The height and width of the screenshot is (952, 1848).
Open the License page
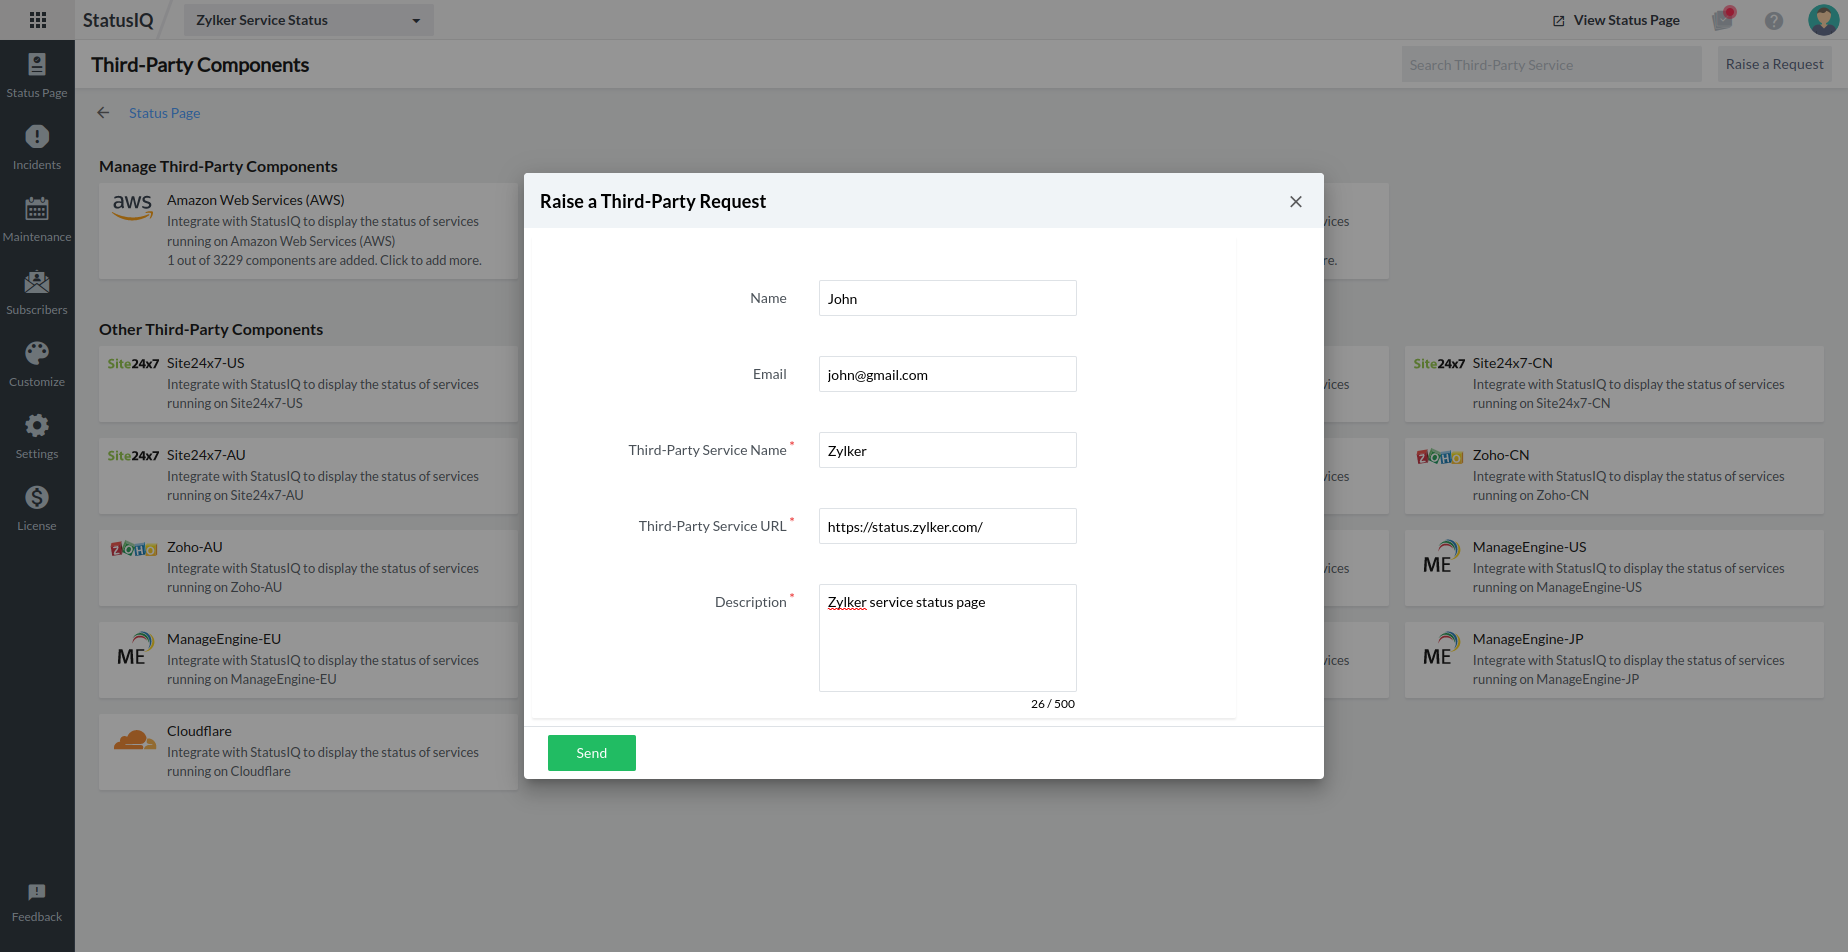pyautogui.click(x=37, y=506)
